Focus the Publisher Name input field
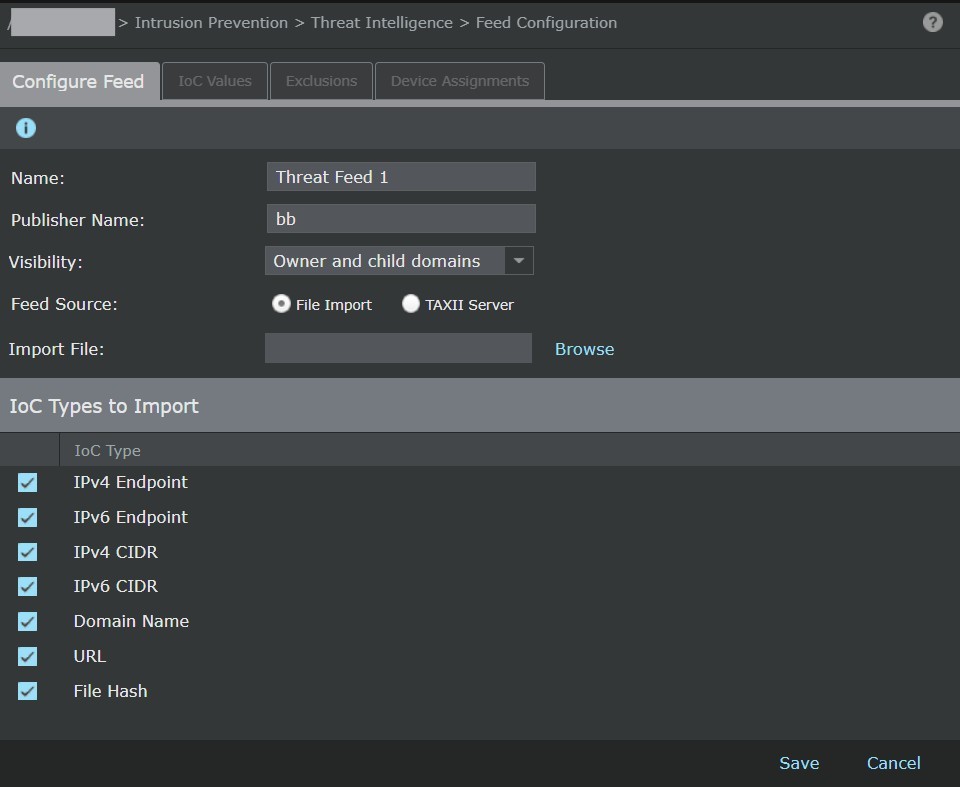This screenshot has width=960, height=787. [x=401, y=219]
